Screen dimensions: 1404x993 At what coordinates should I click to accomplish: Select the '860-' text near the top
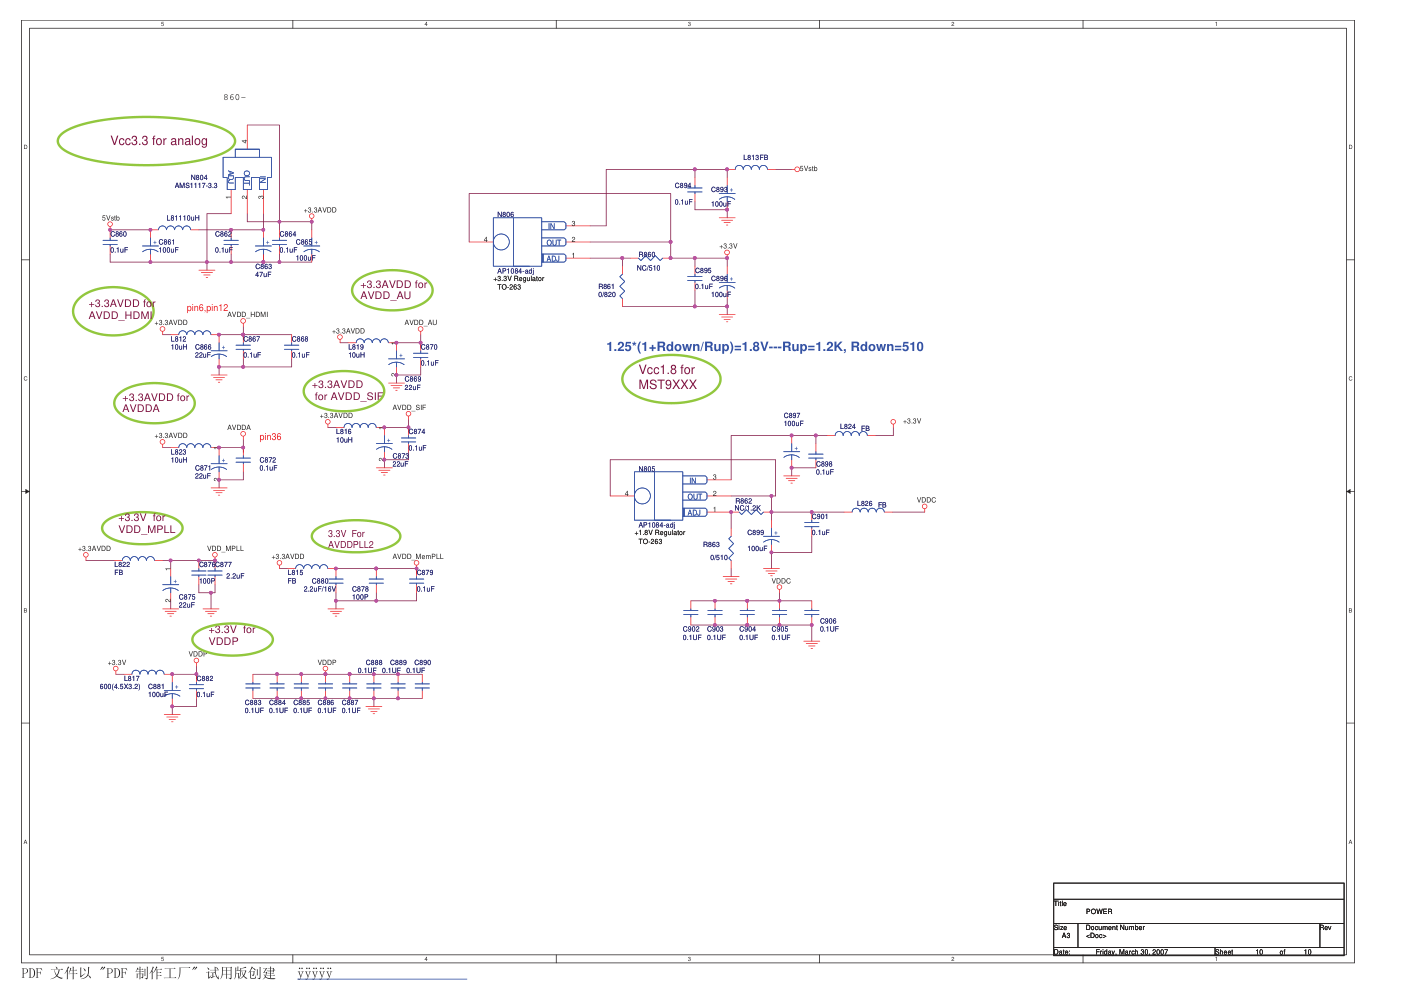(234, 97)
